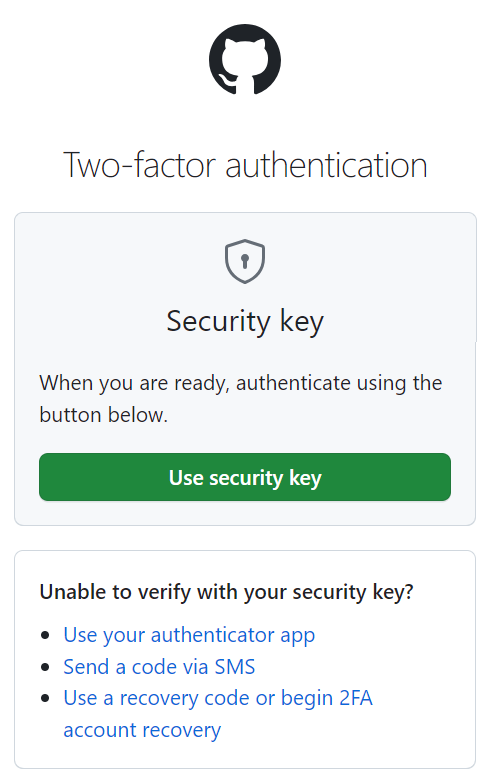Click the word 2FA in recovery link
Screen dimensions: 488x778
coord(356,698)
